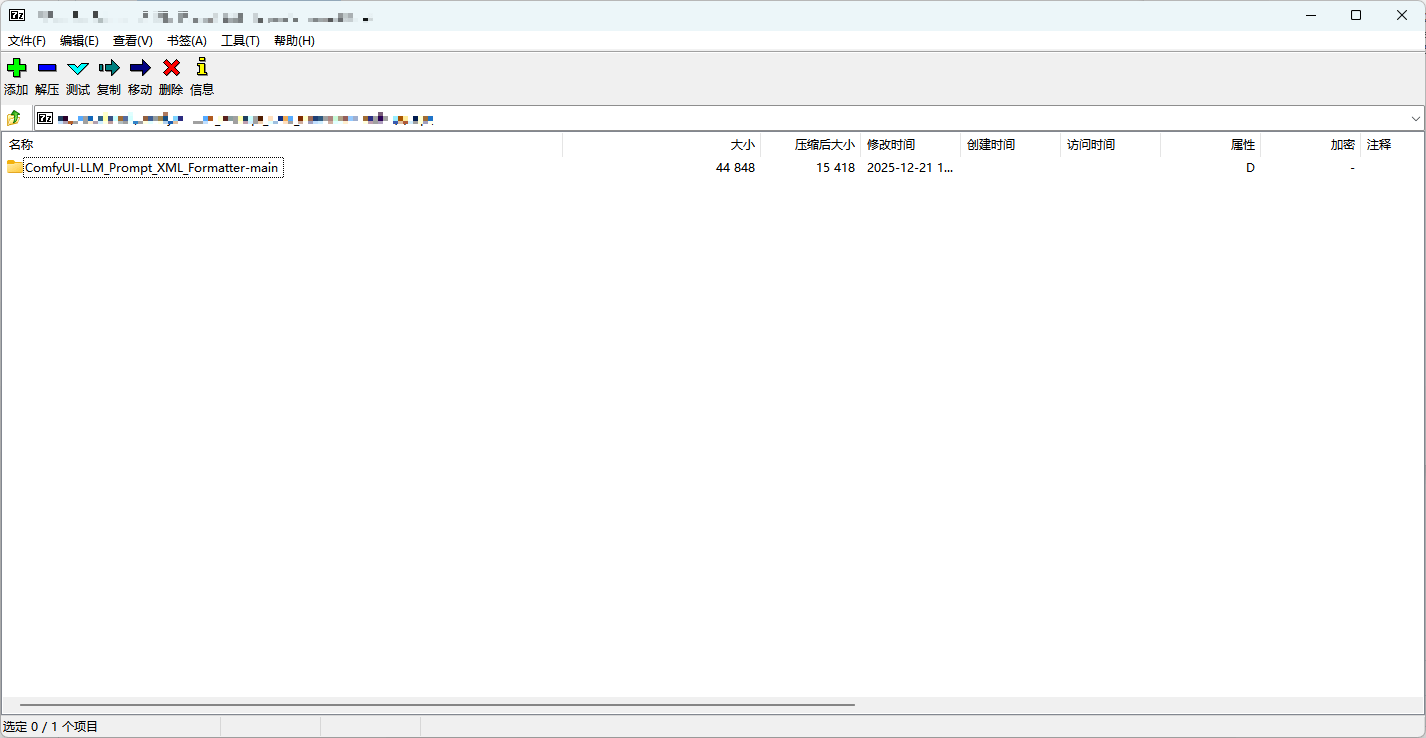1426x738 pixels.
Task: Click folder icon of ComfyUI-LLM_Prompt_XML_Formatter-main
Action: point(15,167)
